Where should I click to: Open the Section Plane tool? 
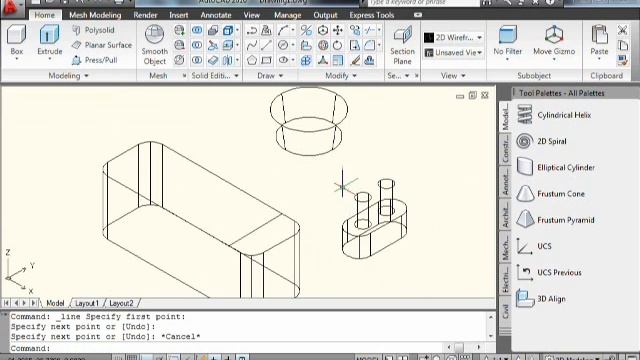coord(402,45)
